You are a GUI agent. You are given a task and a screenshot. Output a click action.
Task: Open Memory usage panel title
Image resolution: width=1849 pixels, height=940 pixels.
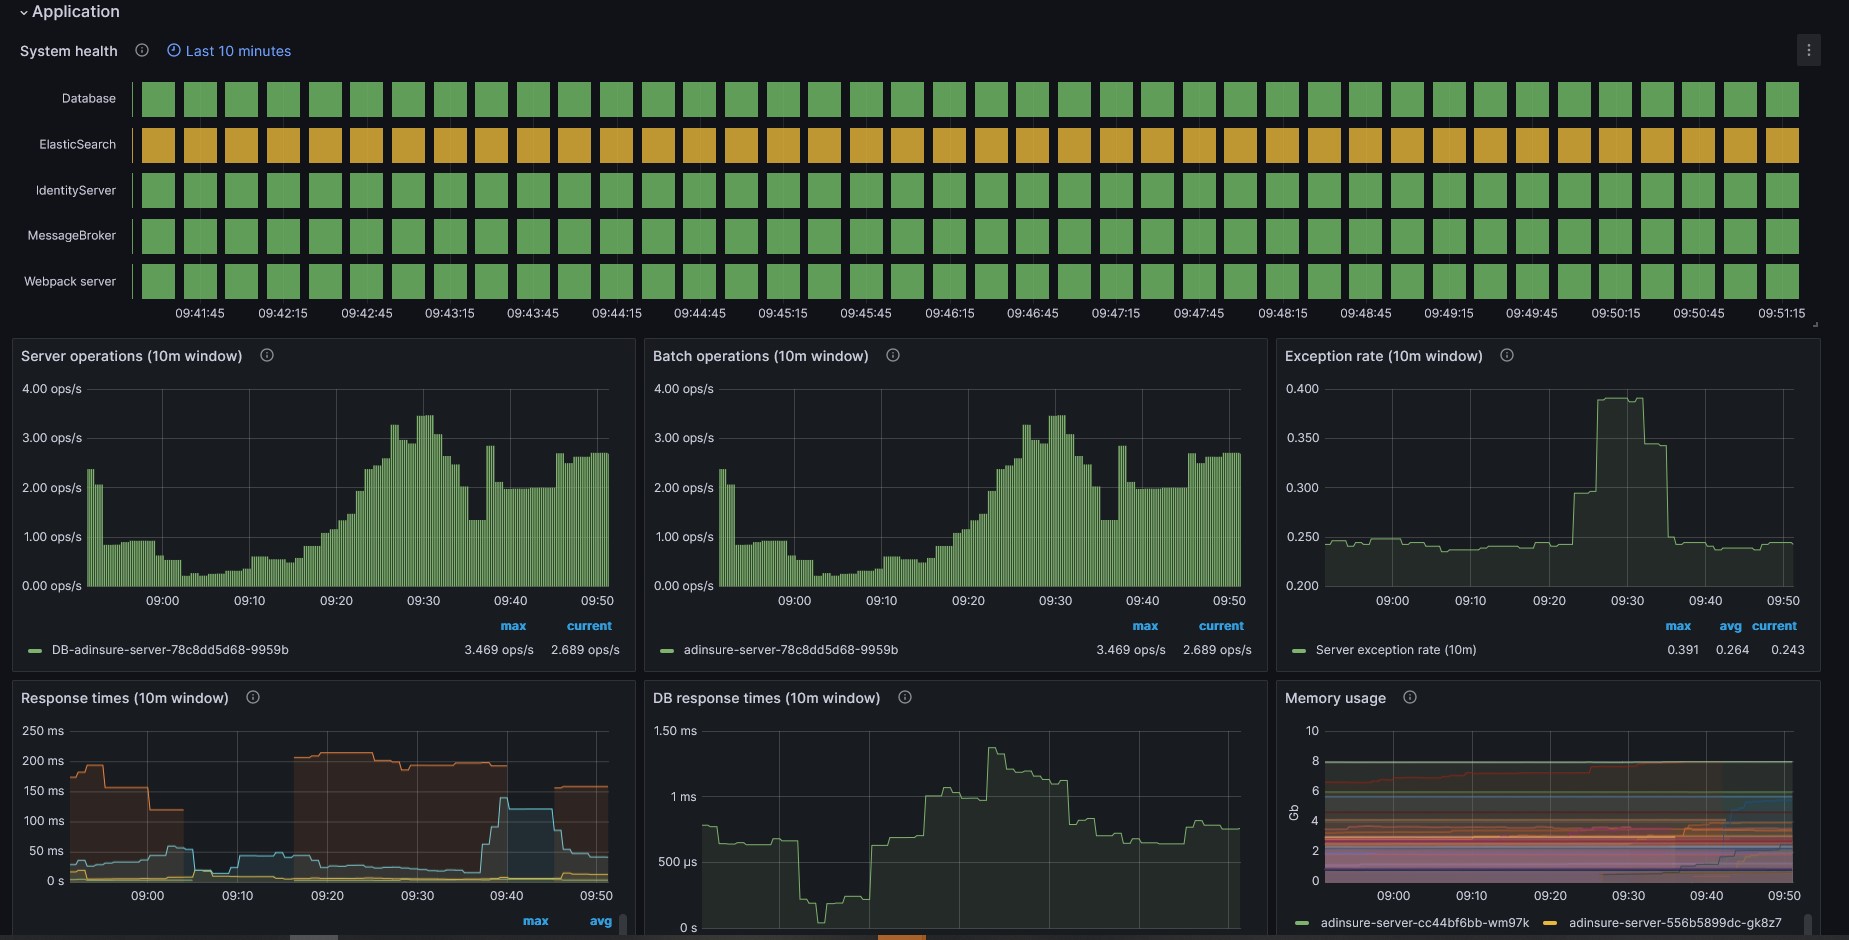[1335, 698]
